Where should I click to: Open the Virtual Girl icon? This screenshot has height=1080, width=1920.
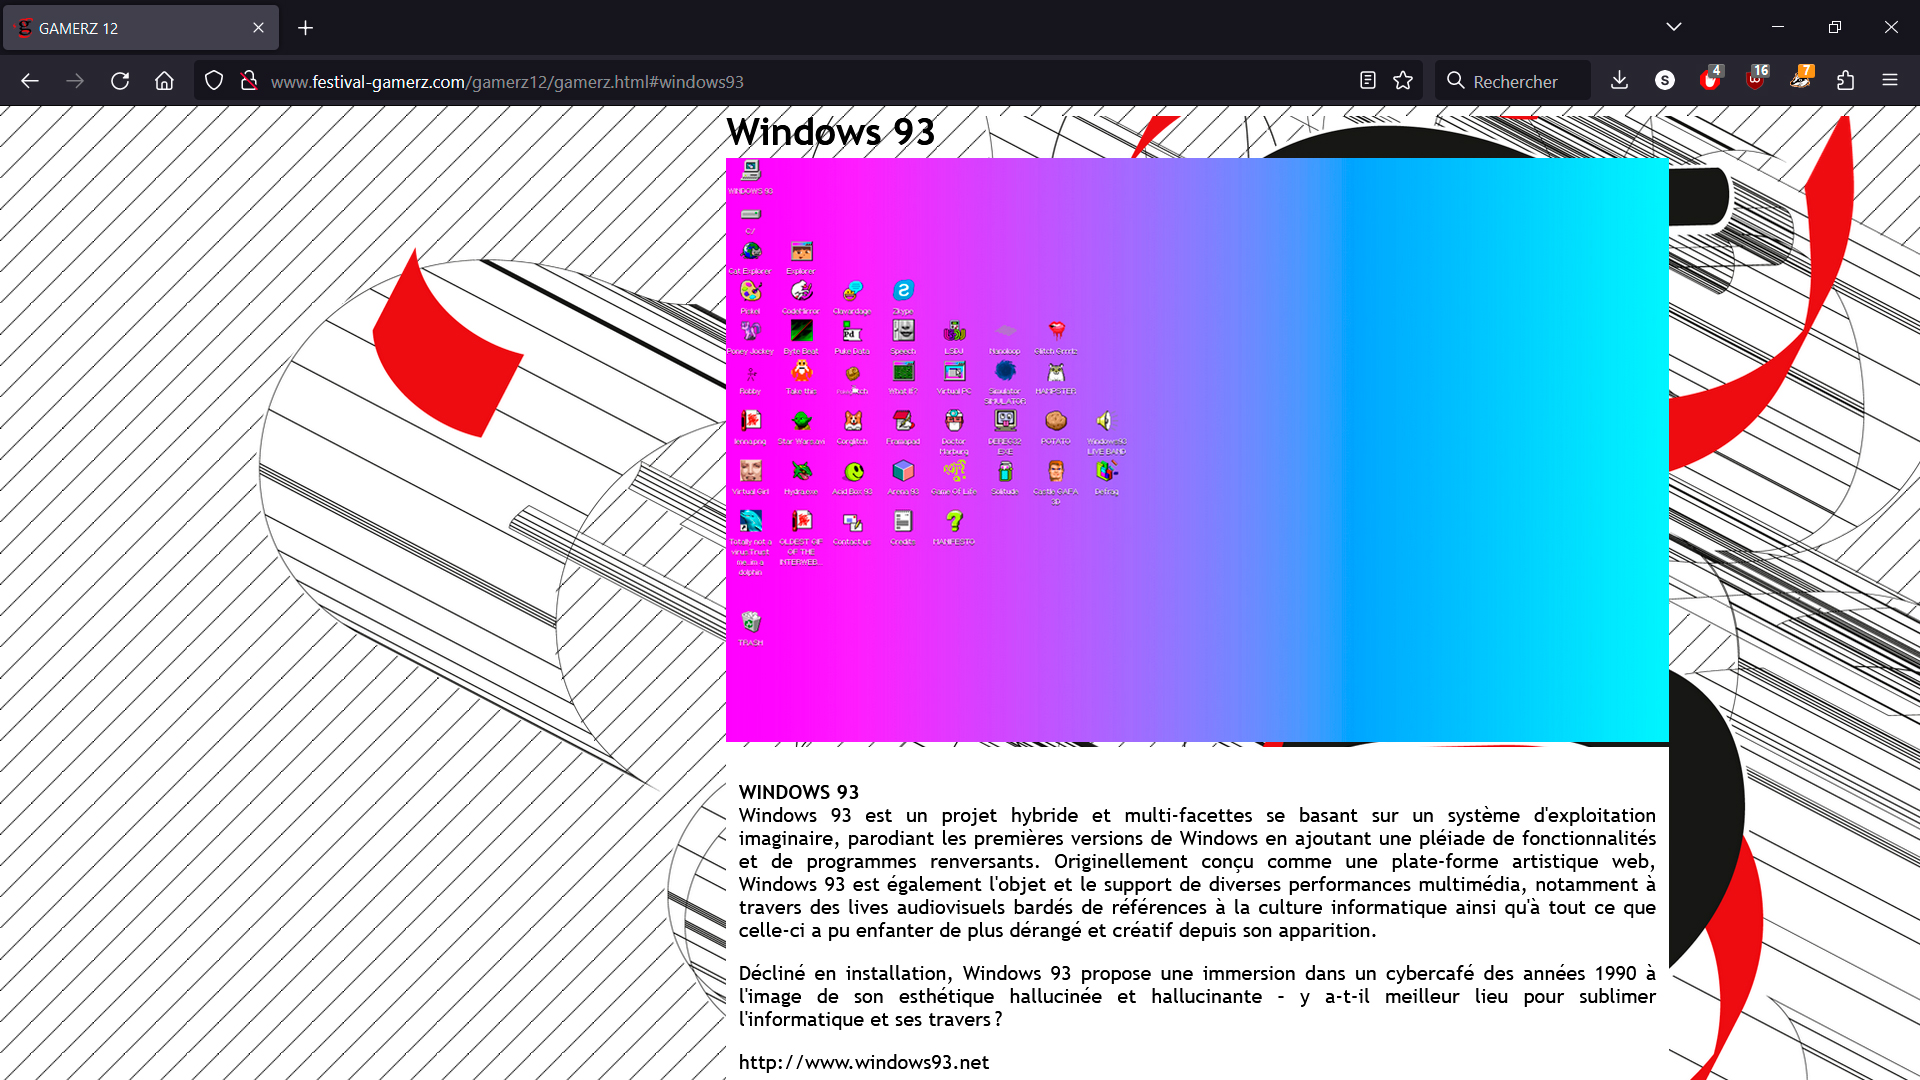click(751, 472)
